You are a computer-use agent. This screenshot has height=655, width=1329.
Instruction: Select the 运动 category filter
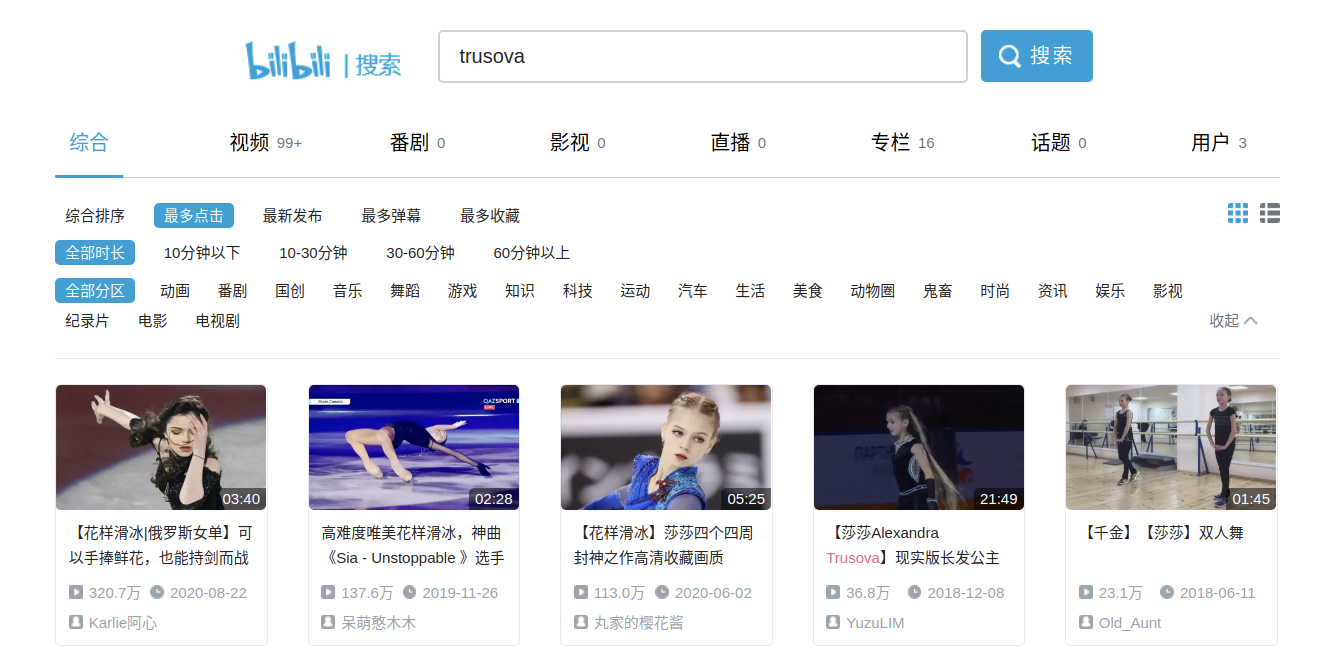[x=635, y=291]
